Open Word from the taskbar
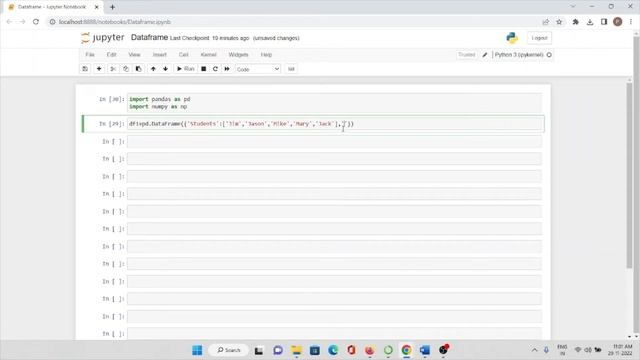The width and height of the screenshot is (640, 360). (x=424, y=350)
